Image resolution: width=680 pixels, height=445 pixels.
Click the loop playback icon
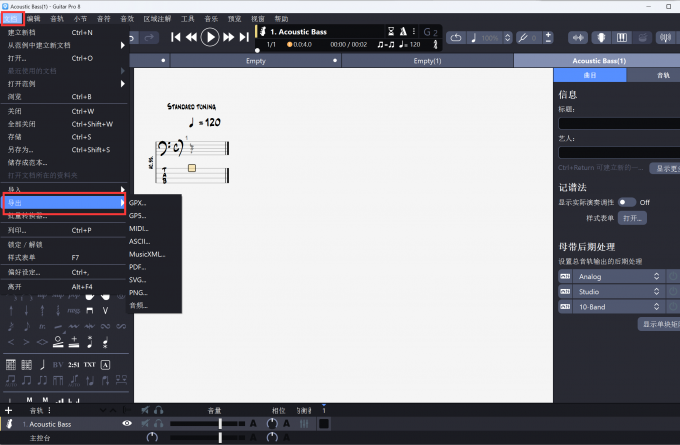coord(457,37)
